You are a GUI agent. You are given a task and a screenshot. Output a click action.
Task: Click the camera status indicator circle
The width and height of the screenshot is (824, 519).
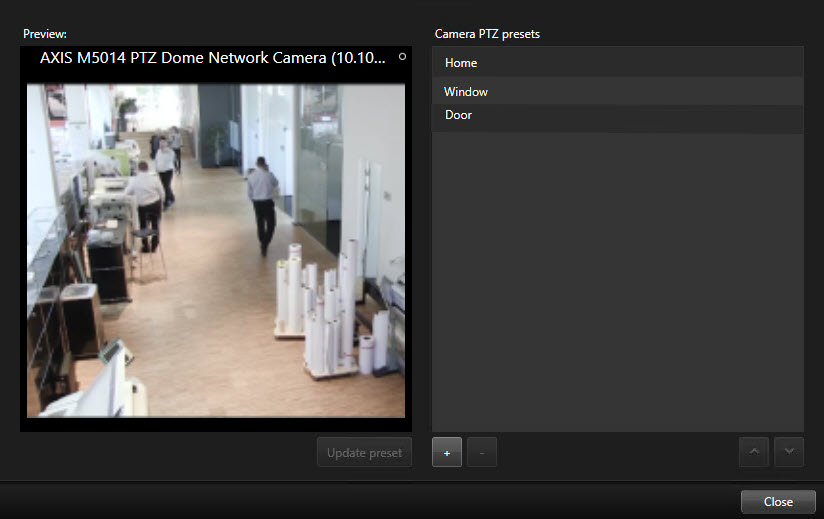click(x=402, y=57)
